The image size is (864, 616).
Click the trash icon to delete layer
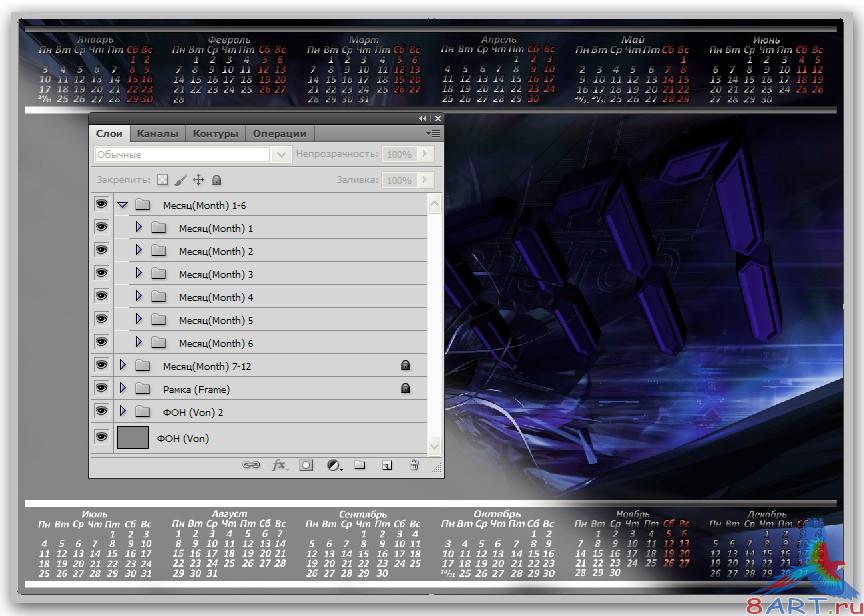tap(413, 465)
